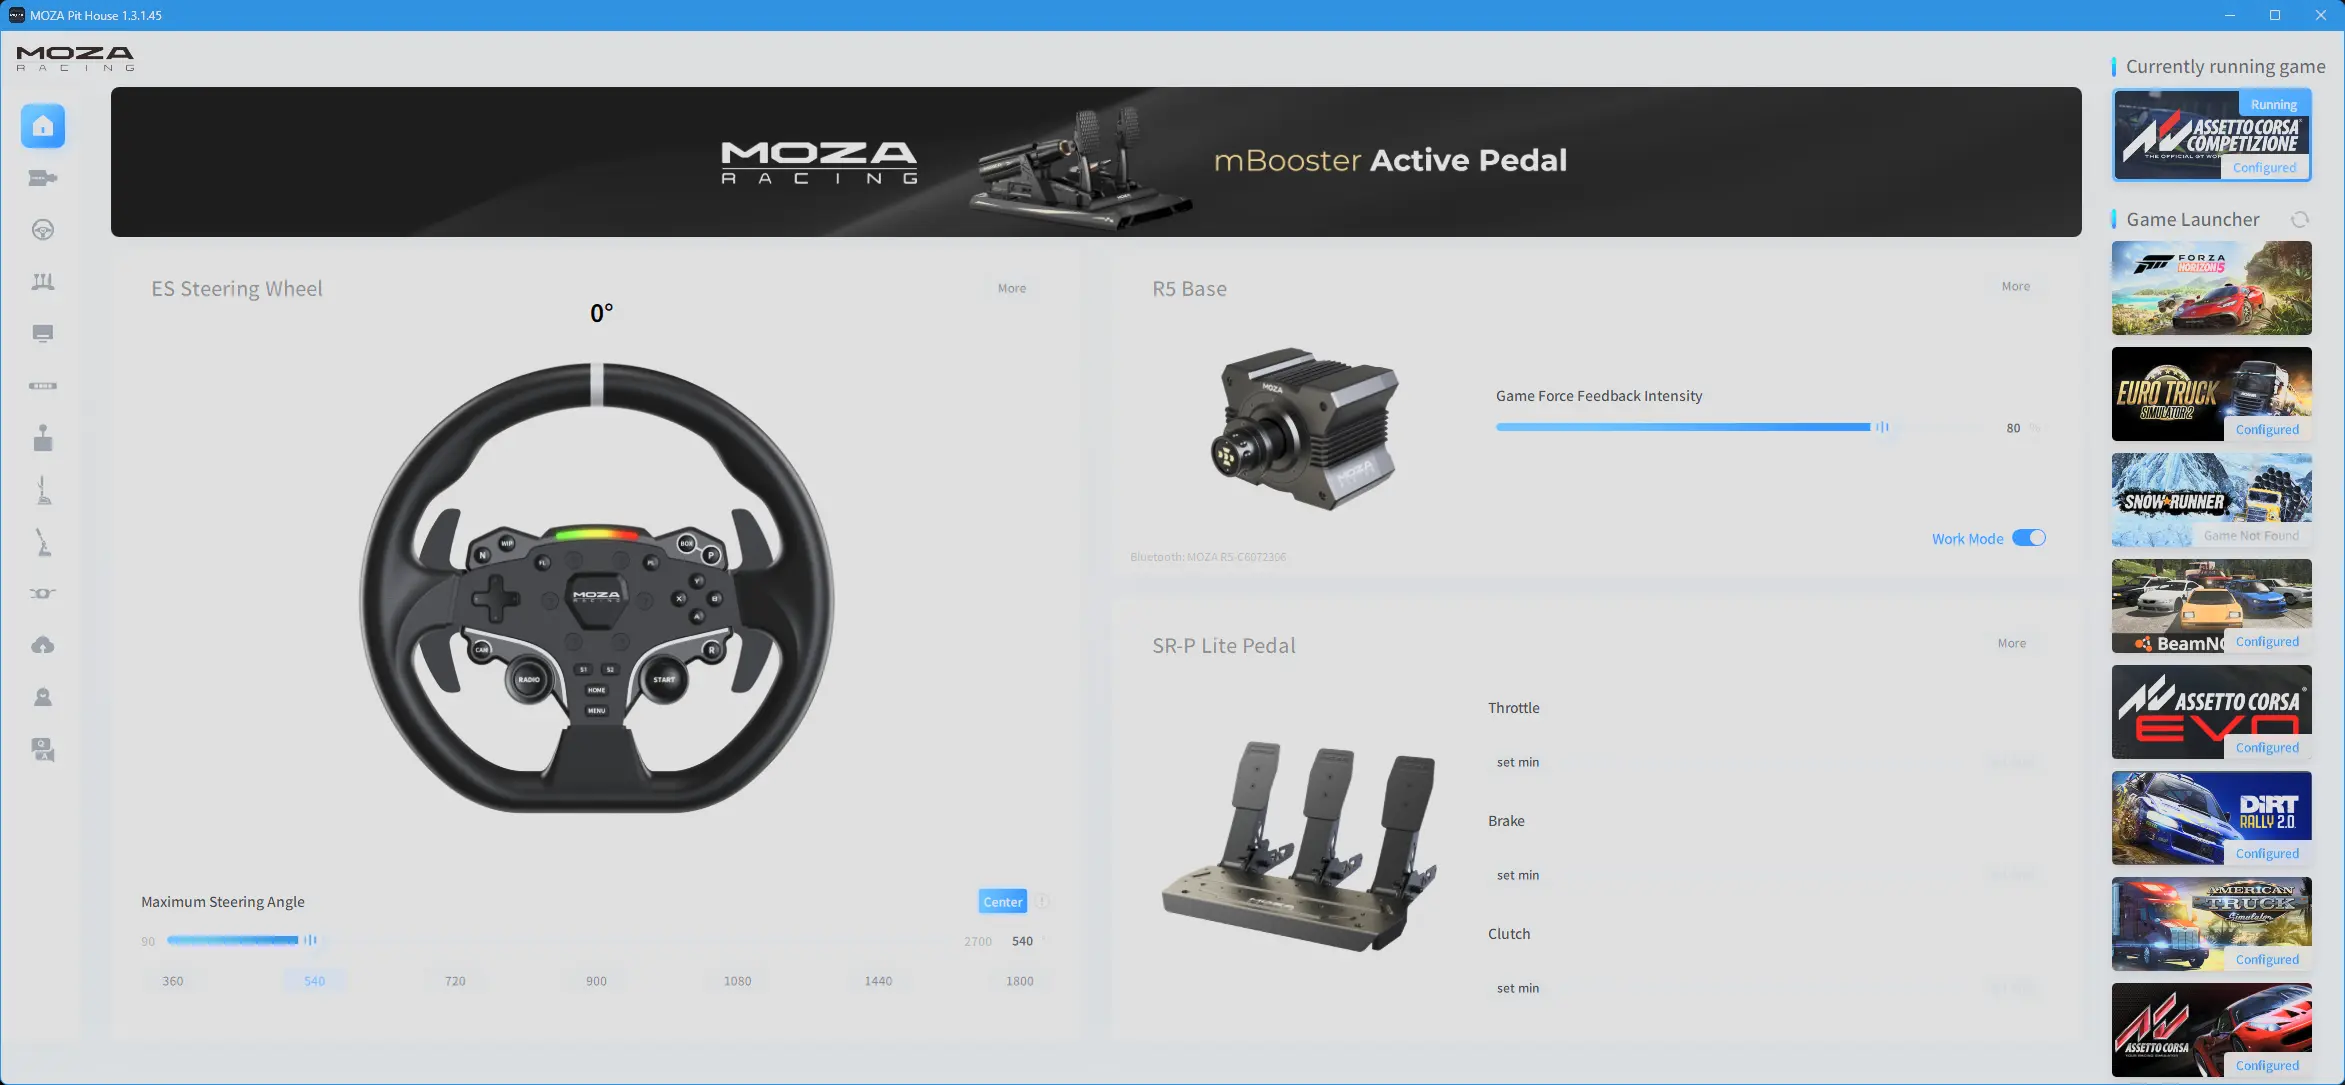Launch Forza Horizon 5
2345x1085 pixels.
click(2212, 288)
